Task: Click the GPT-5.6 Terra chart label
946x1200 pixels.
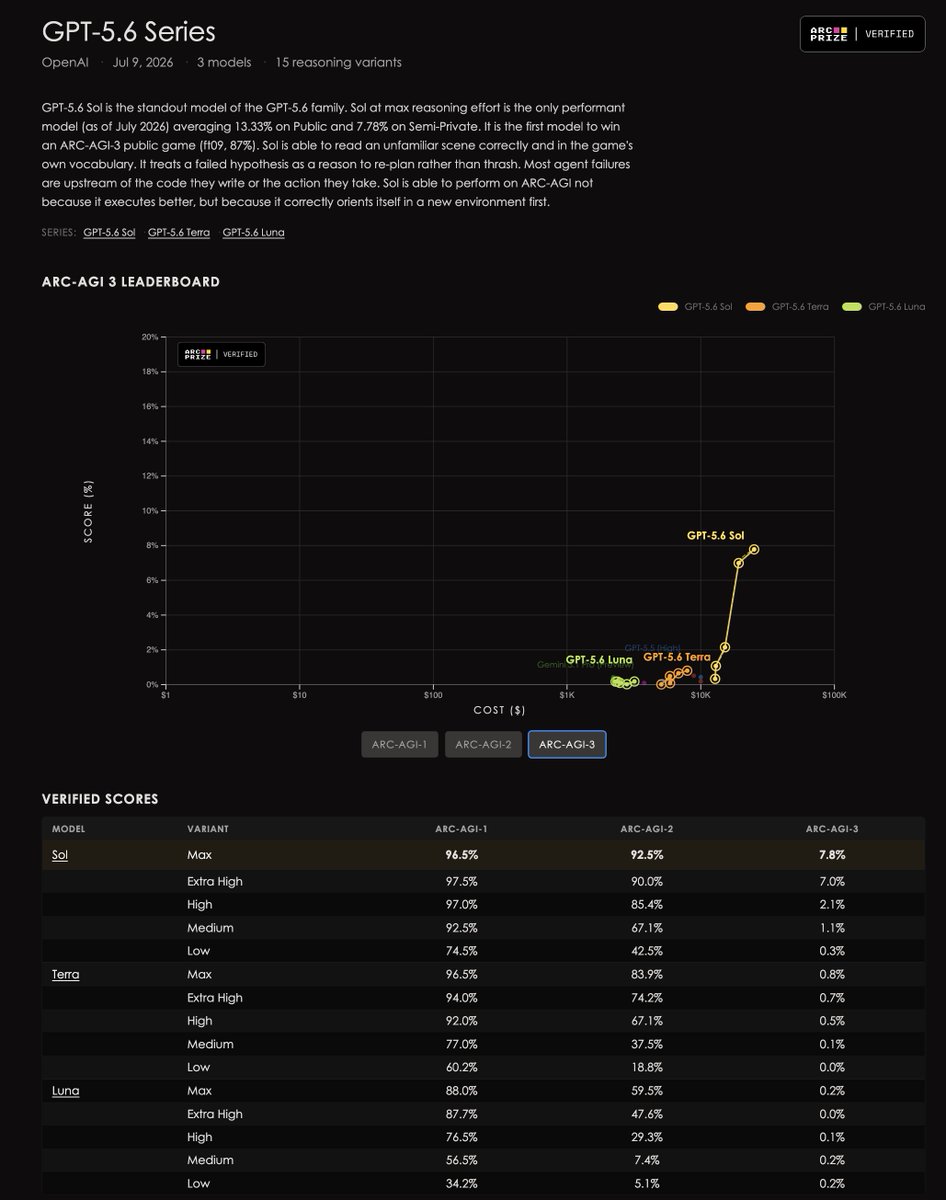Action: 676,657
